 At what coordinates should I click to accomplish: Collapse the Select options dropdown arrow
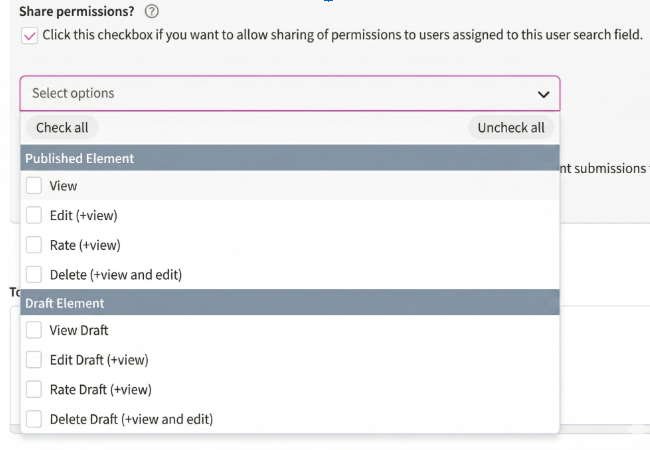click(x=543, y=94)
